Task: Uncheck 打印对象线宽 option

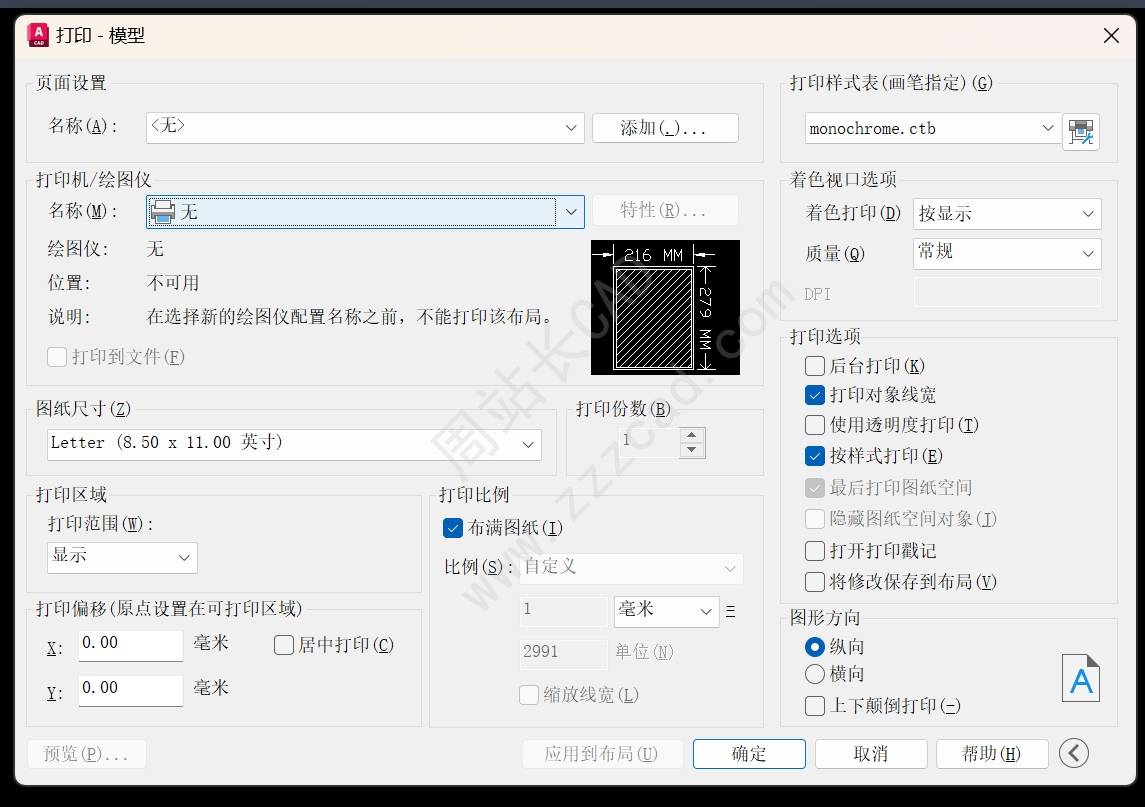Action: [x=814, y=395]
